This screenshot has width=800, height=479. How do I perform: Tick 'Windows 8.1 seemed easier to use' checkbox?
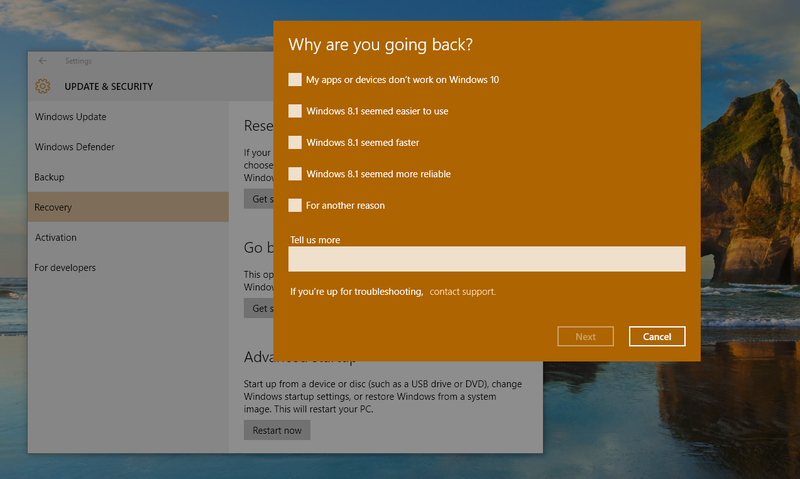(x=295, y=111)
